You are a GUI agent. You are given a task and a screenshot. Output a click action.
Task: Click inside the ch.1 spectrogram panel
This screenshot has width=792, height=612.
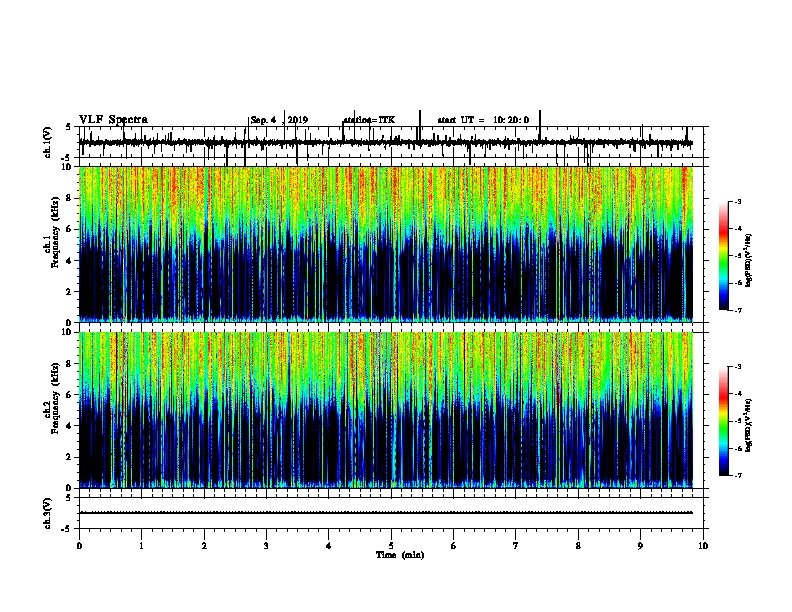click(x=385, y=244)
